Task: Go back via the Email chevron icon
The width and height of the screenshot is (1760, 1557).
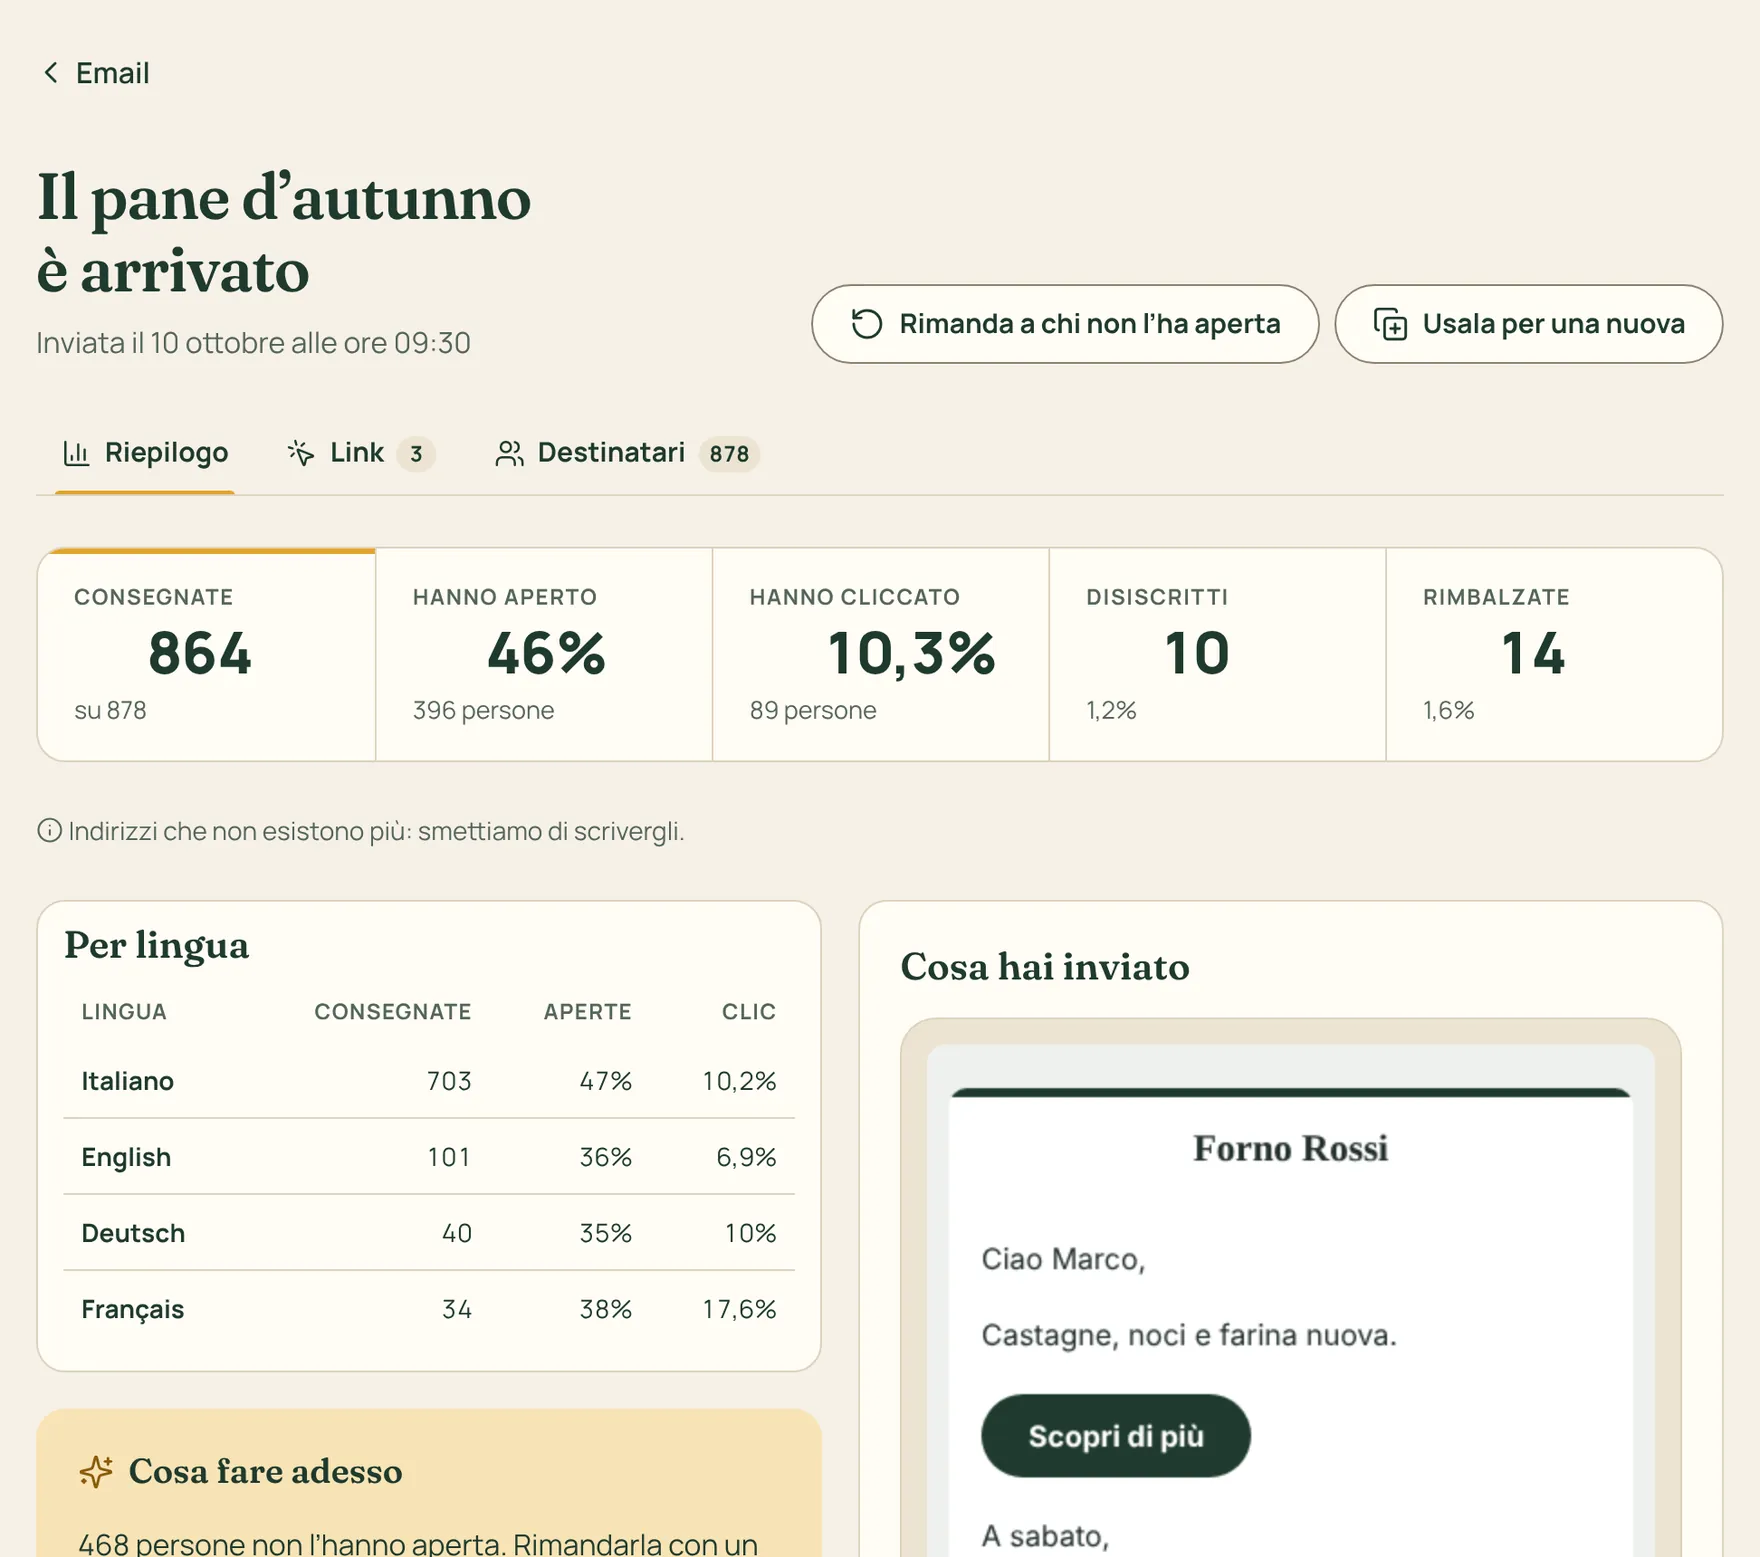Action: [51, 73]
